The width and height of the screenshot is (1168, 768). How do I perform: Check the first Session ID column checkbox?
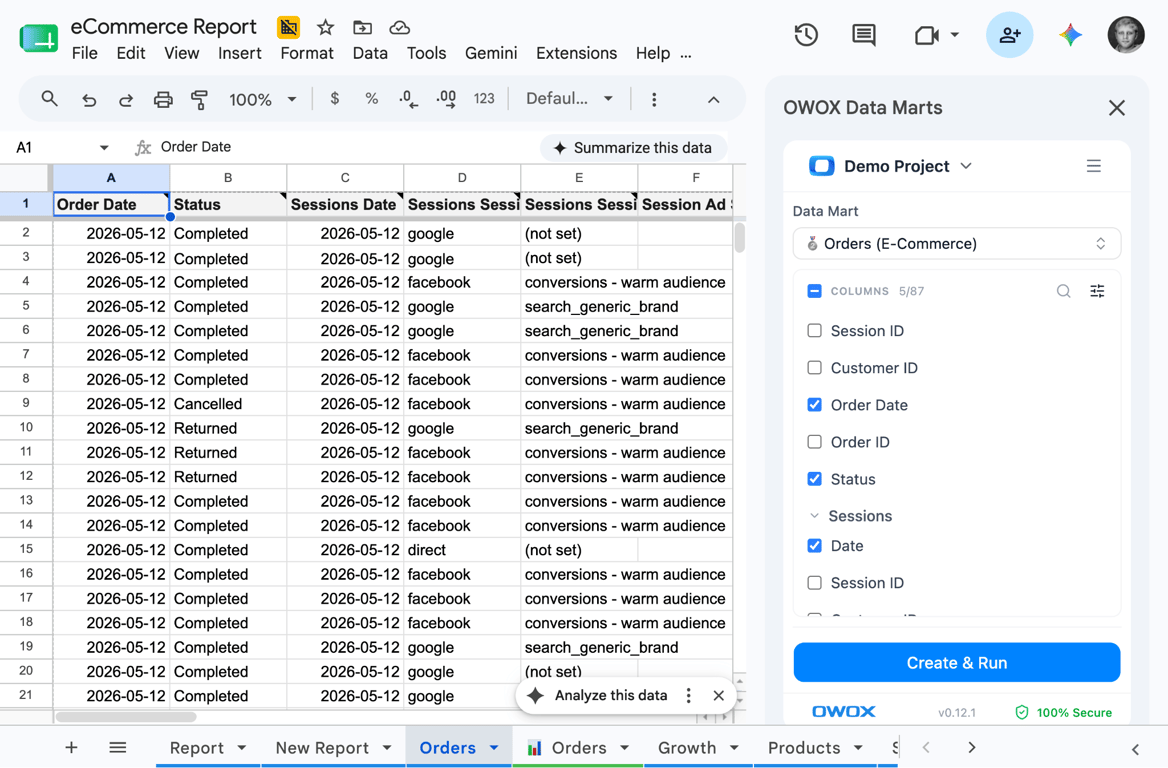[815, 330]
